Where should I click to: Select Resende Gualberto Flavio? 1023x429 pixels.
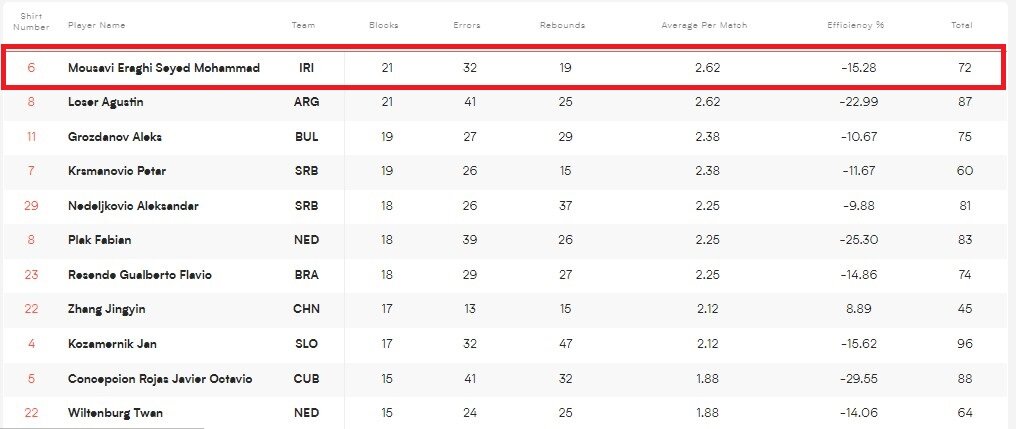[139, 275]
